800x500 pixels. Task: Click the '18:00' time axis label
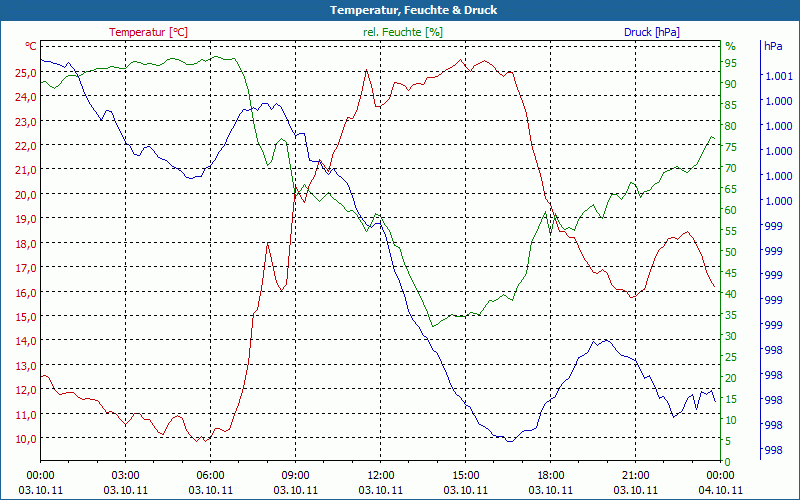tap(551, 476)
